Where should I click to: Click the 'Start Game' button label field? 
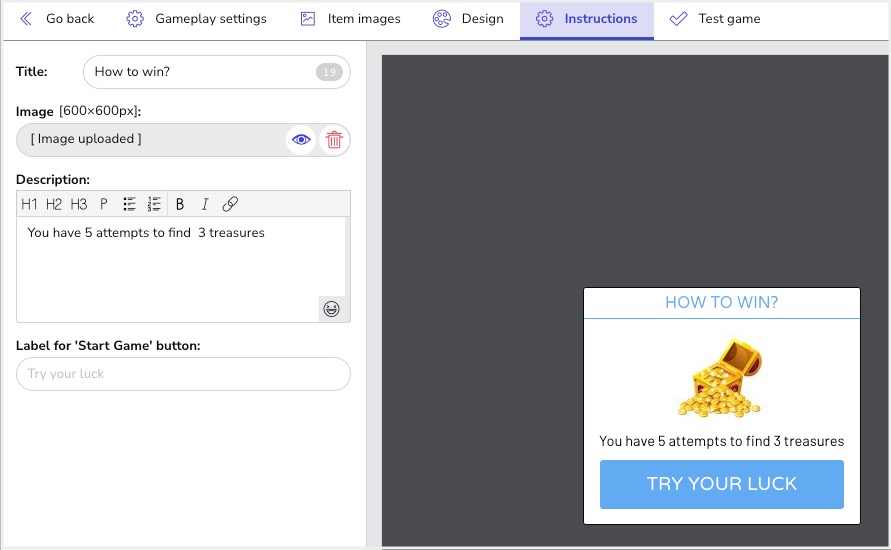(183, 374)
